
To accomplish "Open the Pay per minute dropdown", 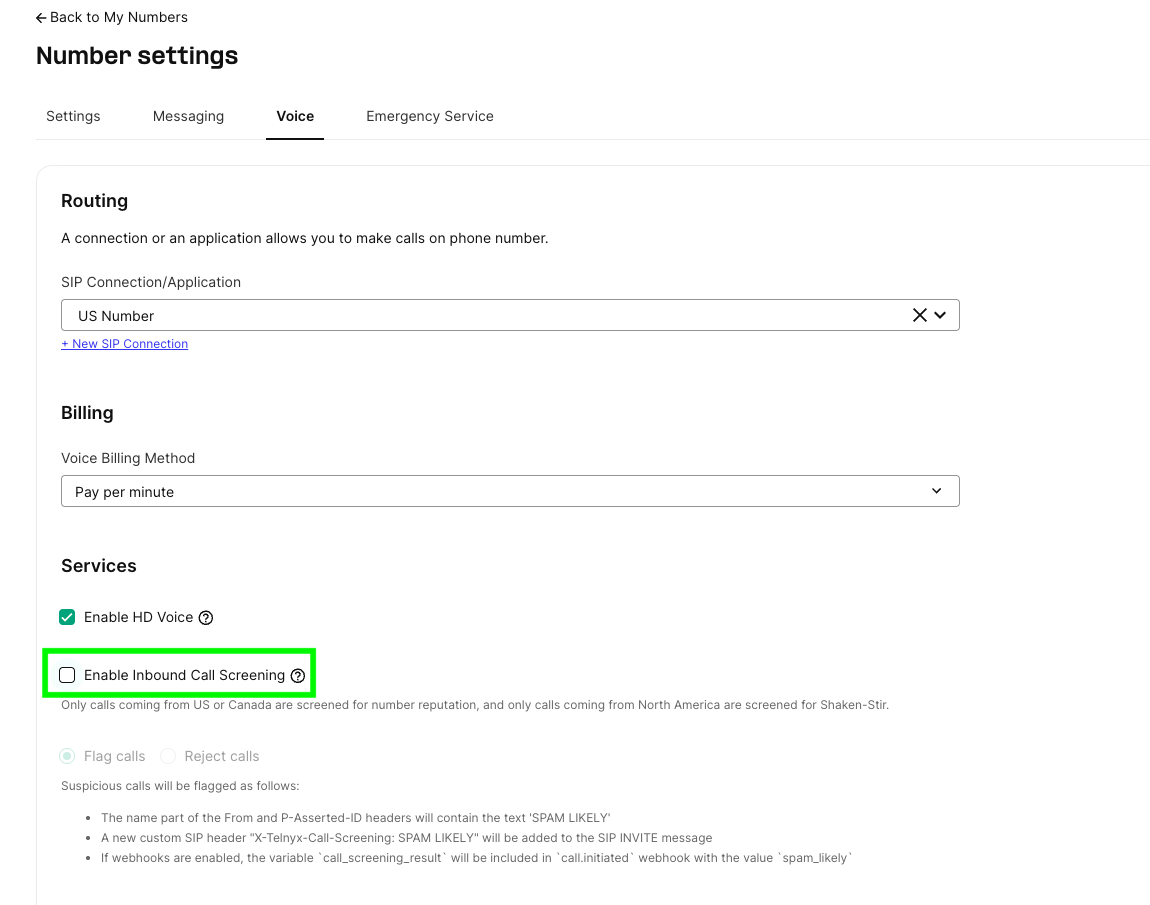I will pos(510,491).
